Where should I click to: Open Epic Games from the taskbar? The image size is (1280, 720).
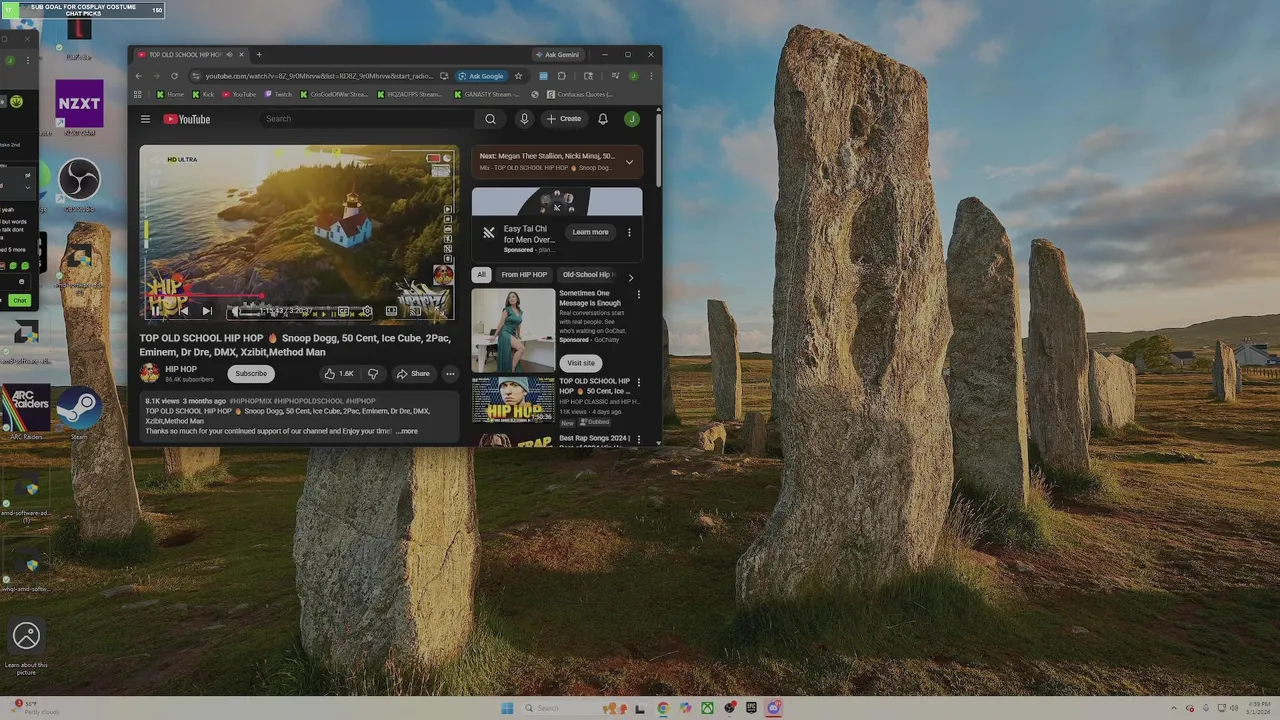(751, 708)
